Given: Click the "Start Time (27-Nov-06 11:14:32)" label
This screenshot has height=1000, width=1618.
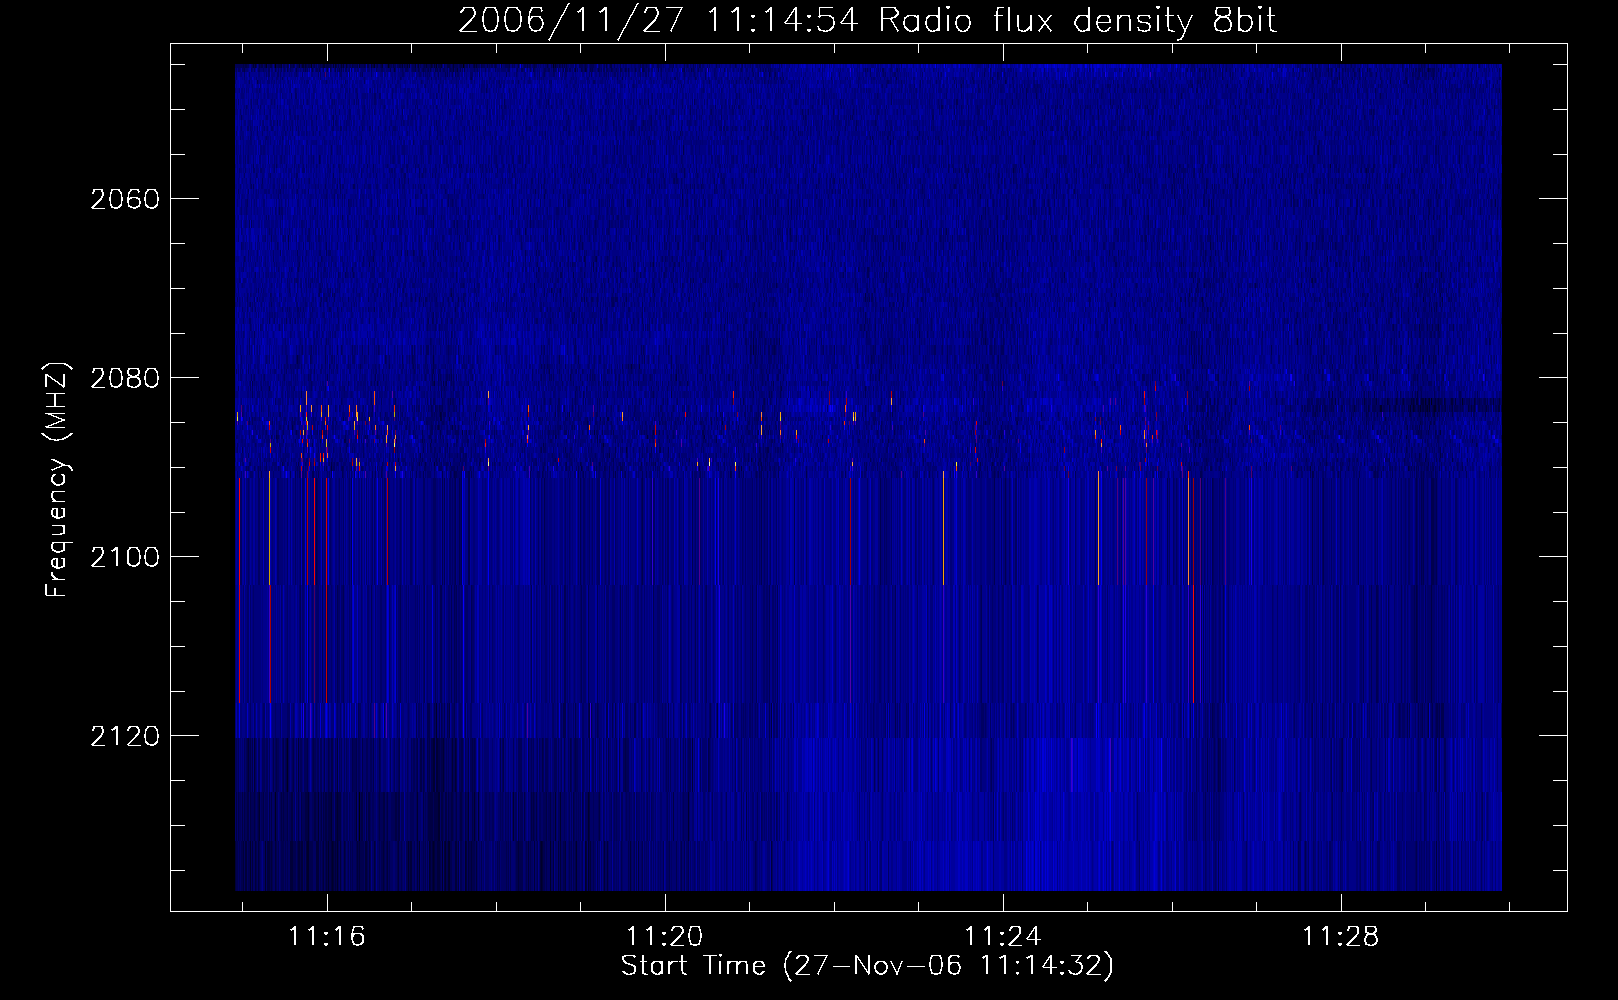Looking at the screenshot, I should [867, 966].
